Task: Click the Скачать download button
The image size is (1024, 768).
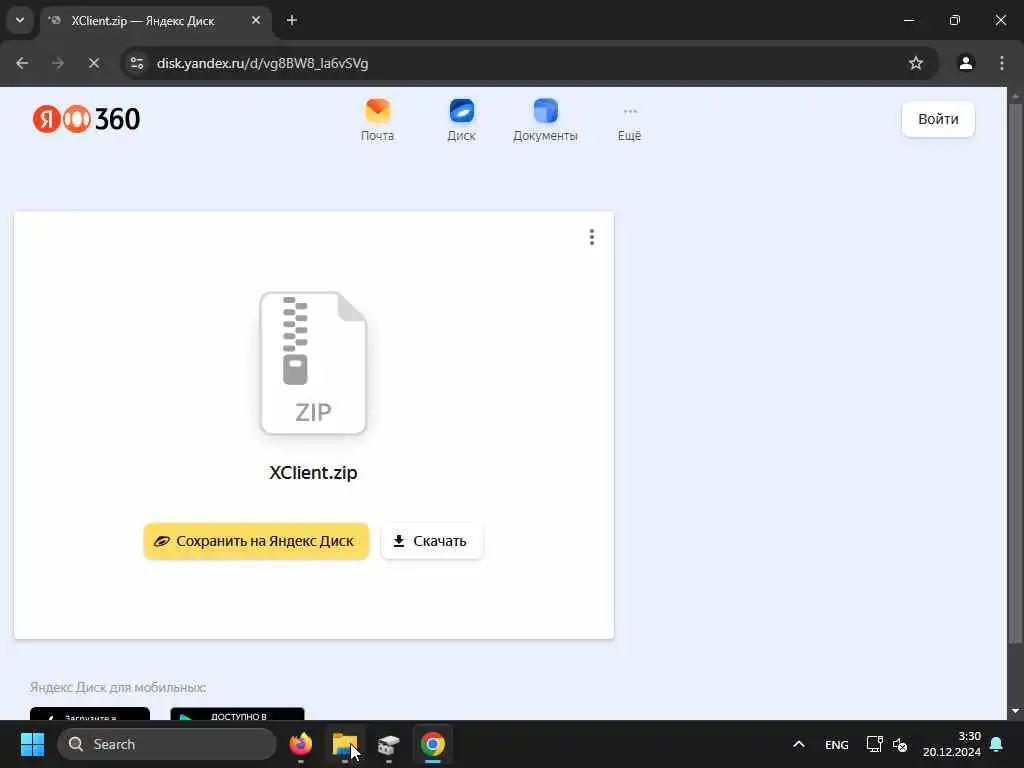Action: pos(432,541)
